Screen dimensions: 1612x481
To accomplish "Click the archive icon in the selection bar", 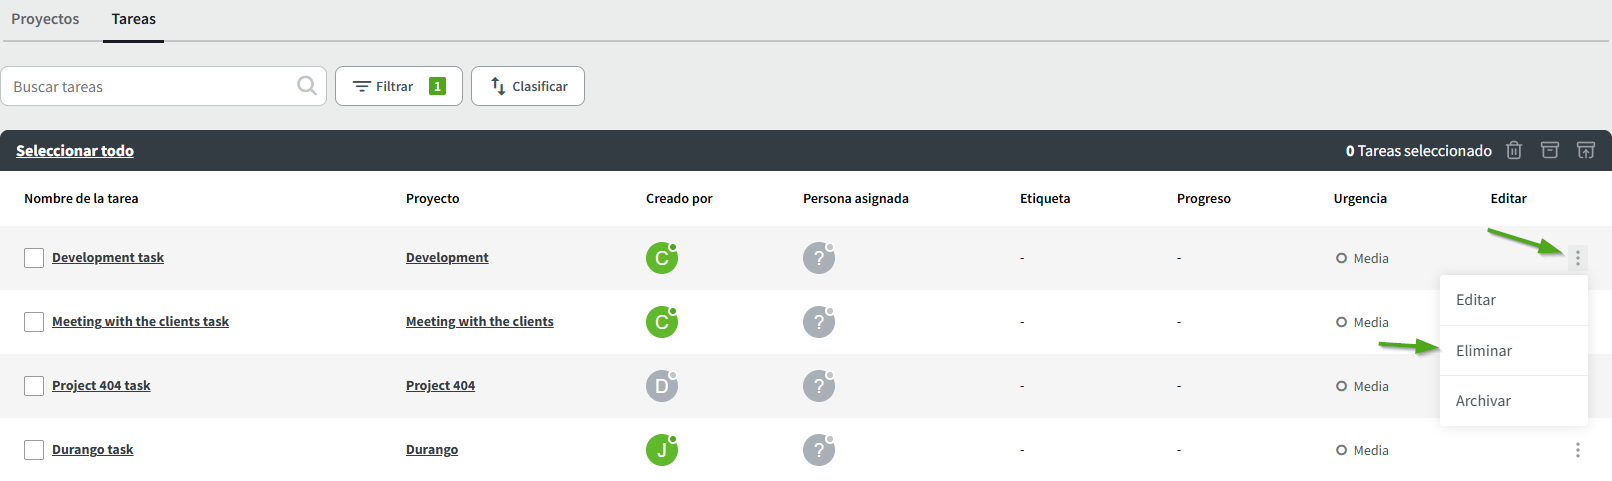I will click(x=1550, y=150).
